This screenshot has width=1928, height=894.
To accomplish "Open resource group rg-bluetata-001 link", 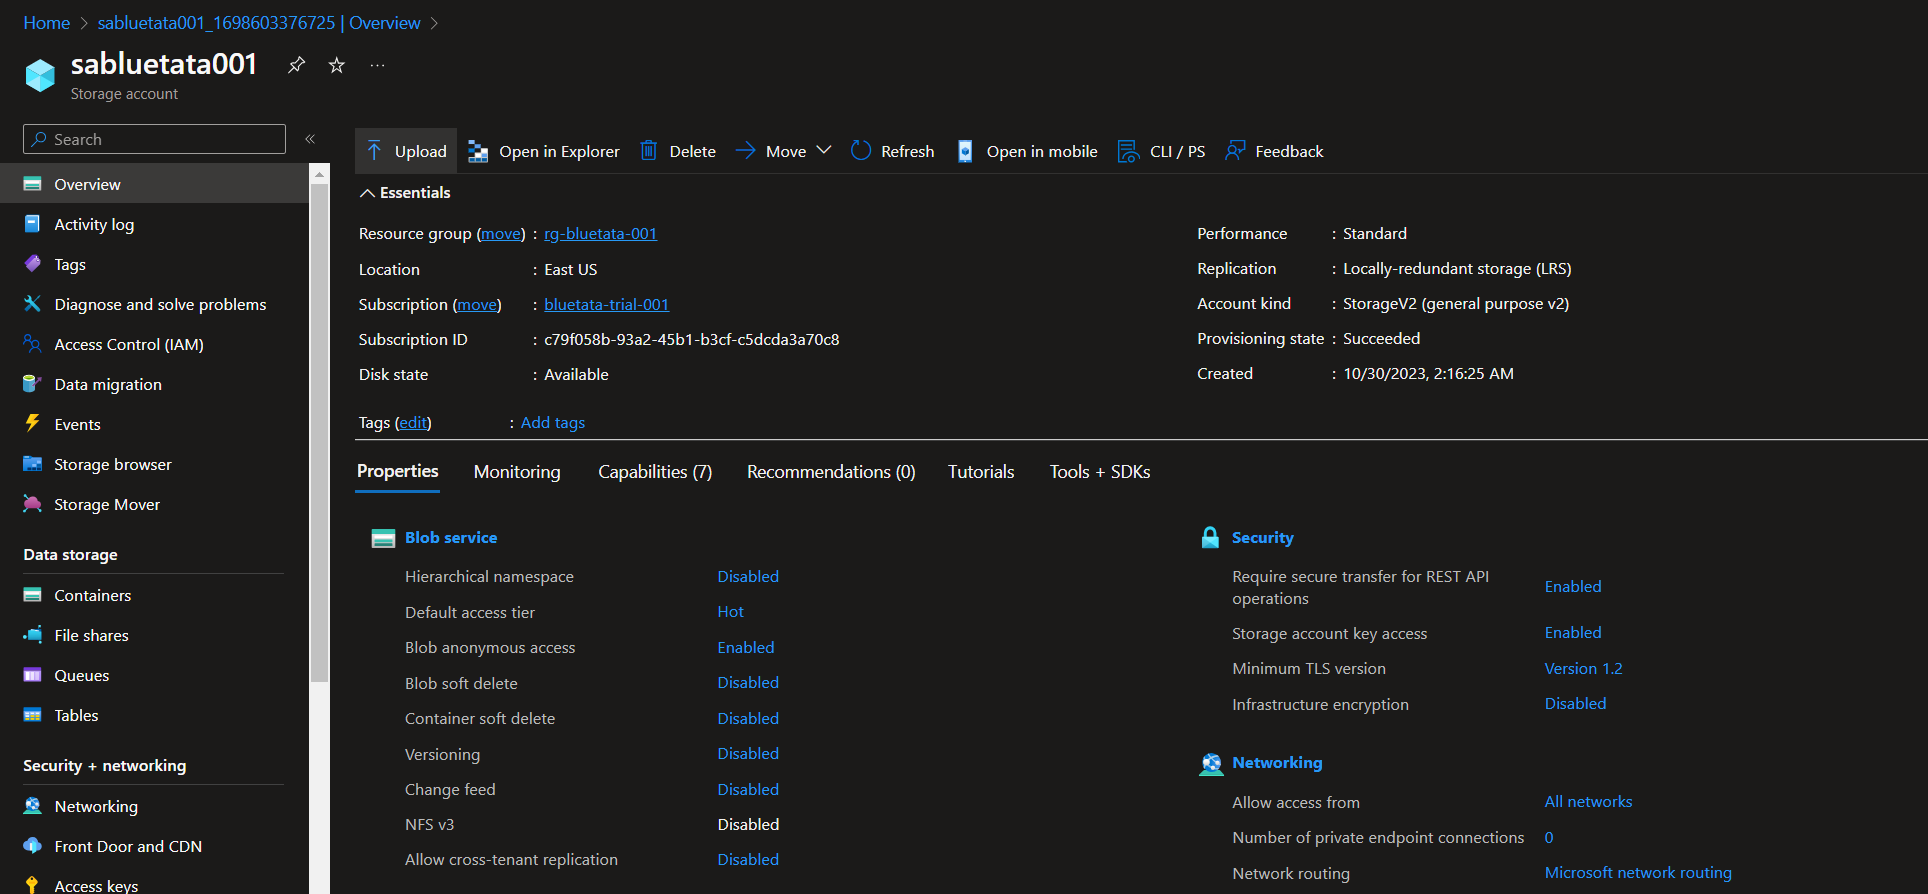I will (600, 234).
